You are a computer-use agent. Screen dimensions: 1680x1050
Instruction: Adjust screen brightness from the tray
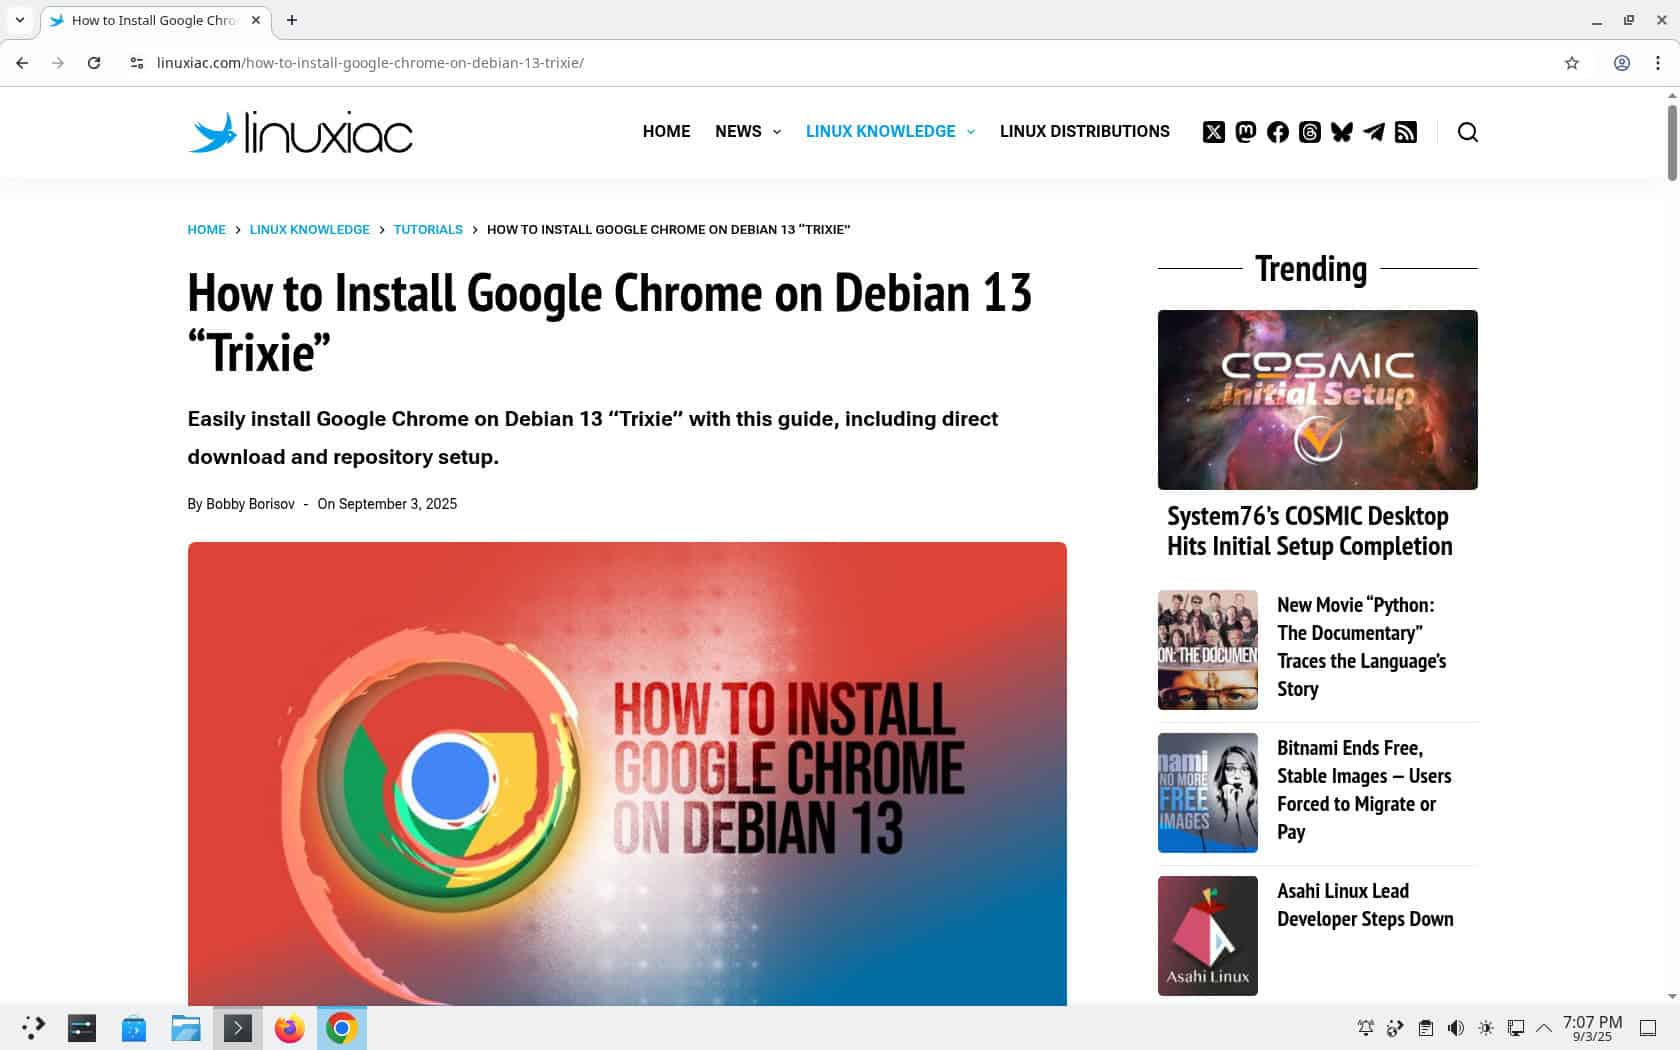(1486, 1027)
